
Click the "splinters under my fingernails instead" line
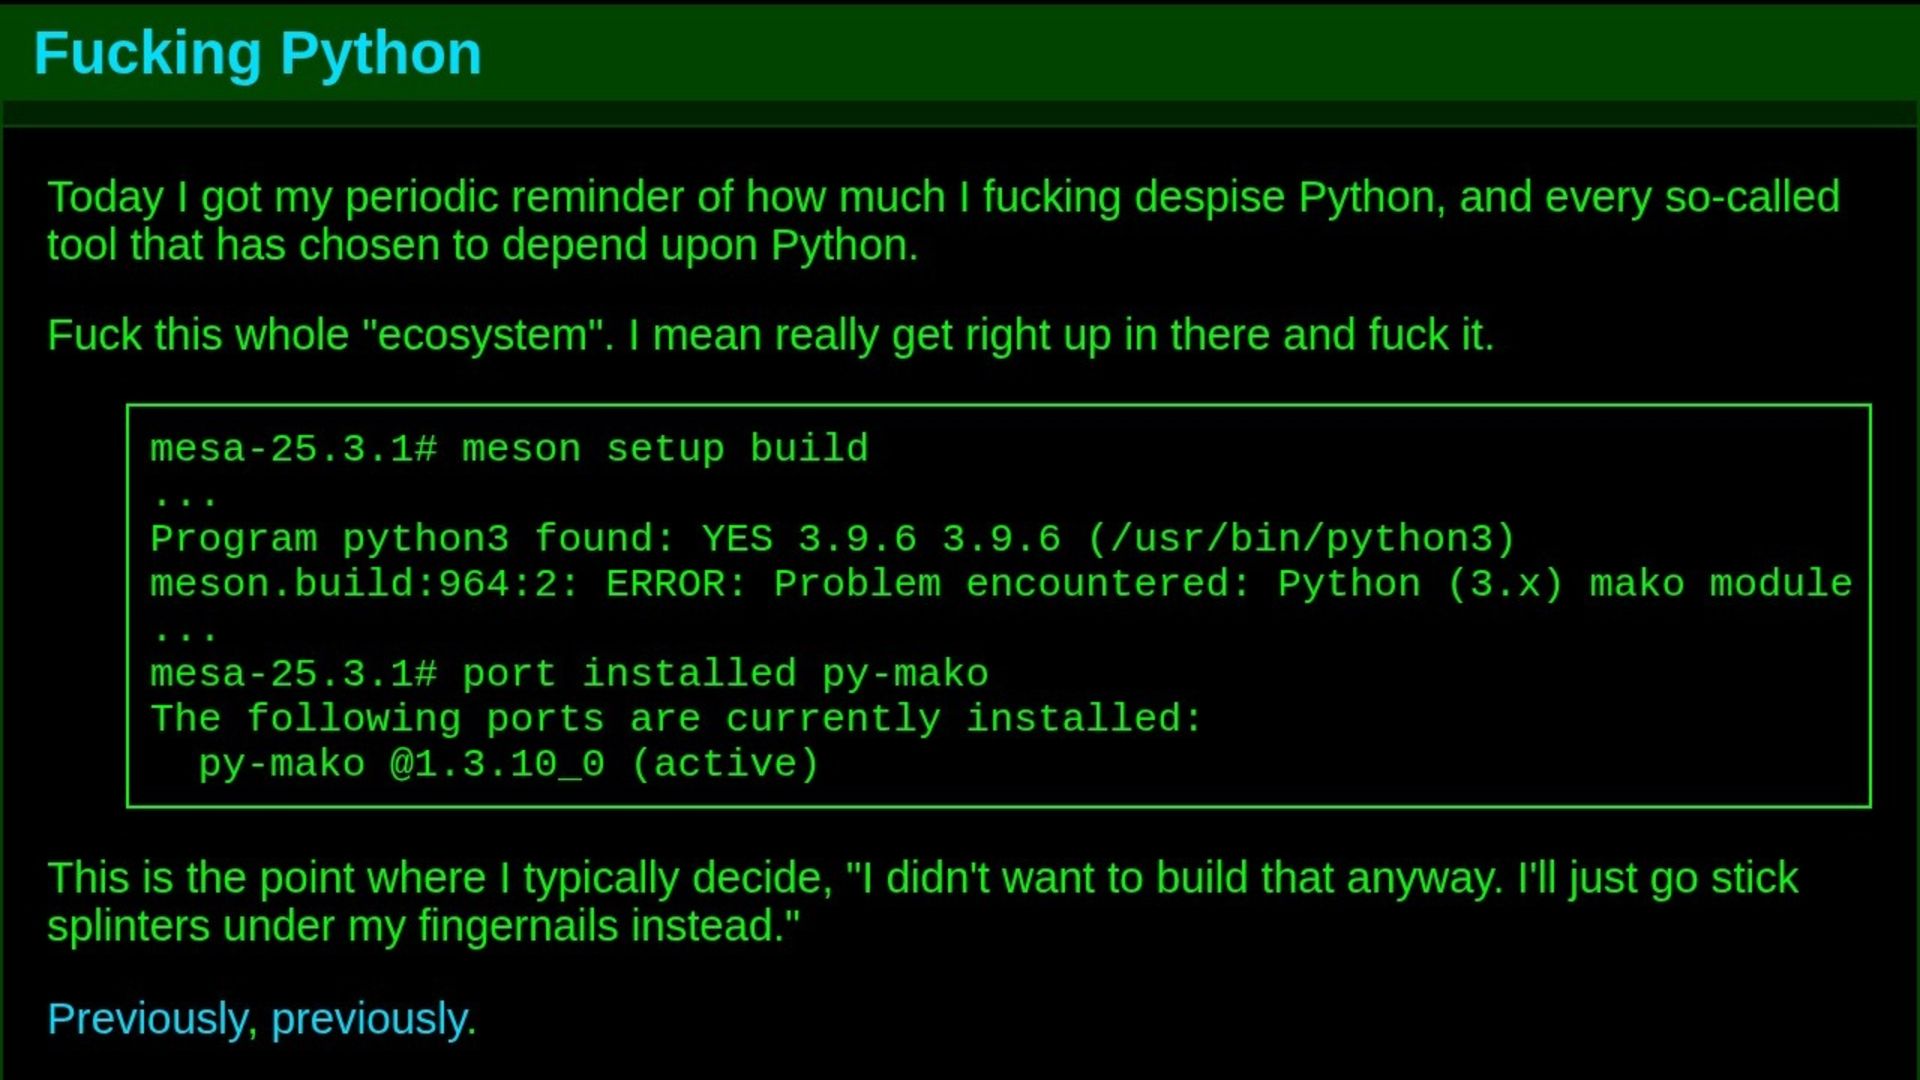(423, 926)
